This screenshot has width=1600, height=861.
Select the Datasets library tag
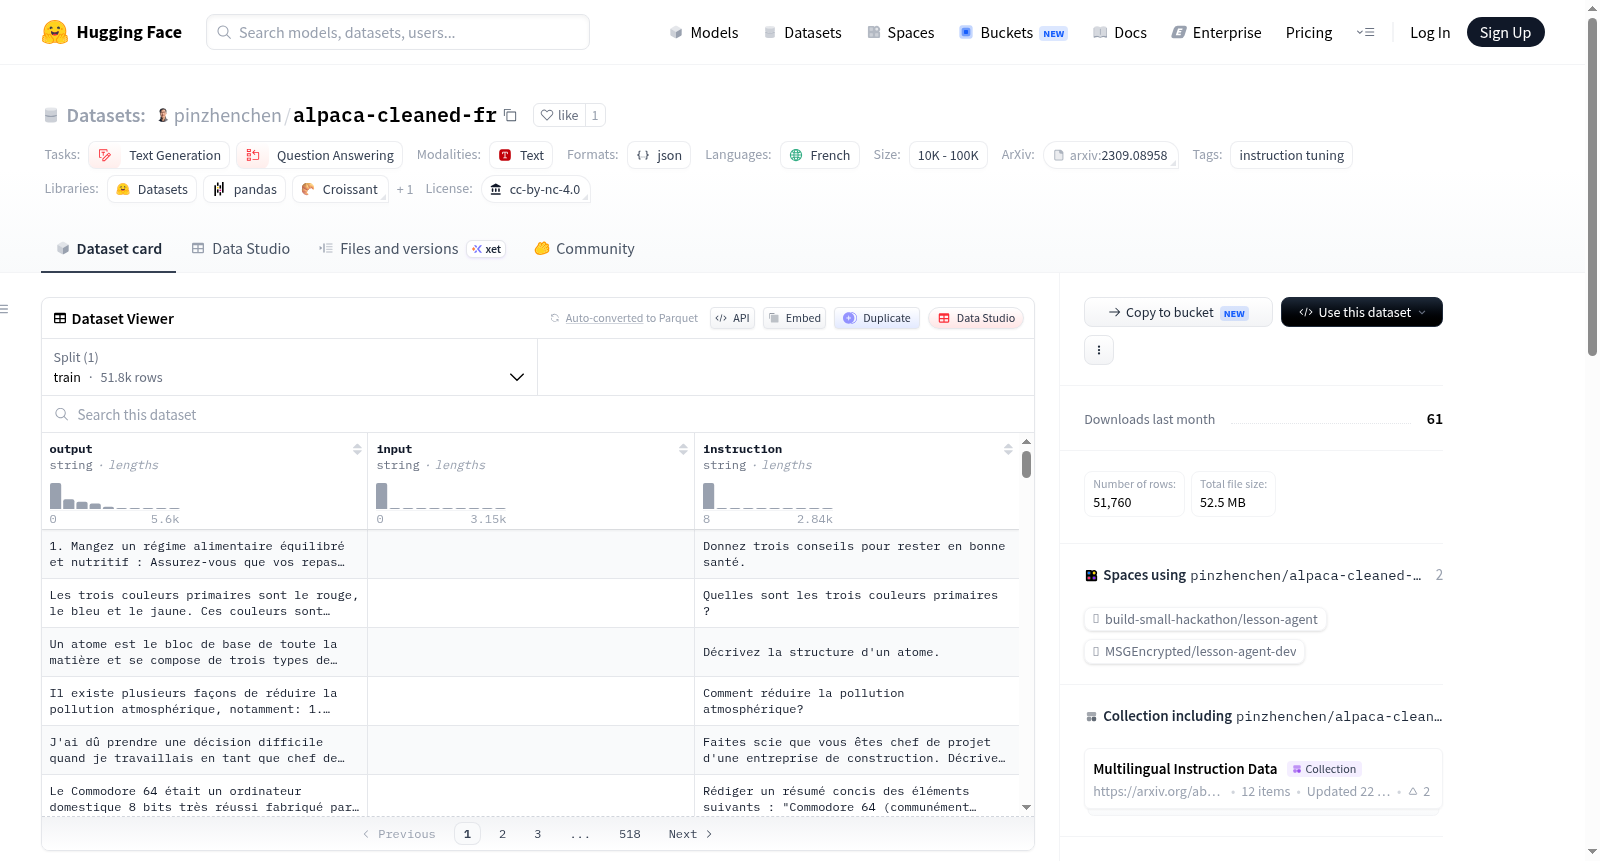tap(152, 189)
